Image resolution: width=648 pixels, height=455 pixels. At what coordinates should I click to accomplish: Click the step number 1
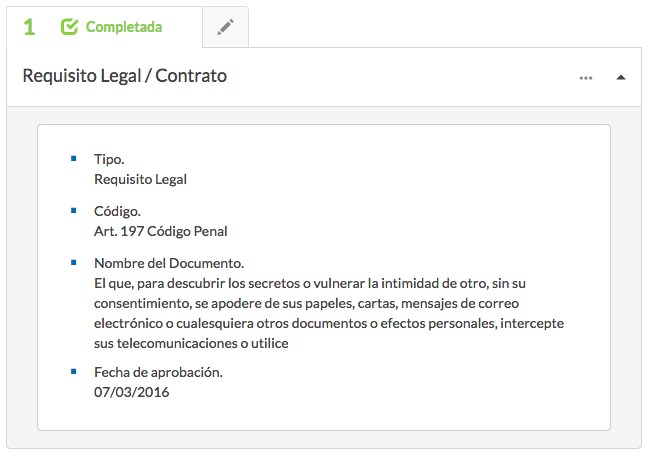29,27
